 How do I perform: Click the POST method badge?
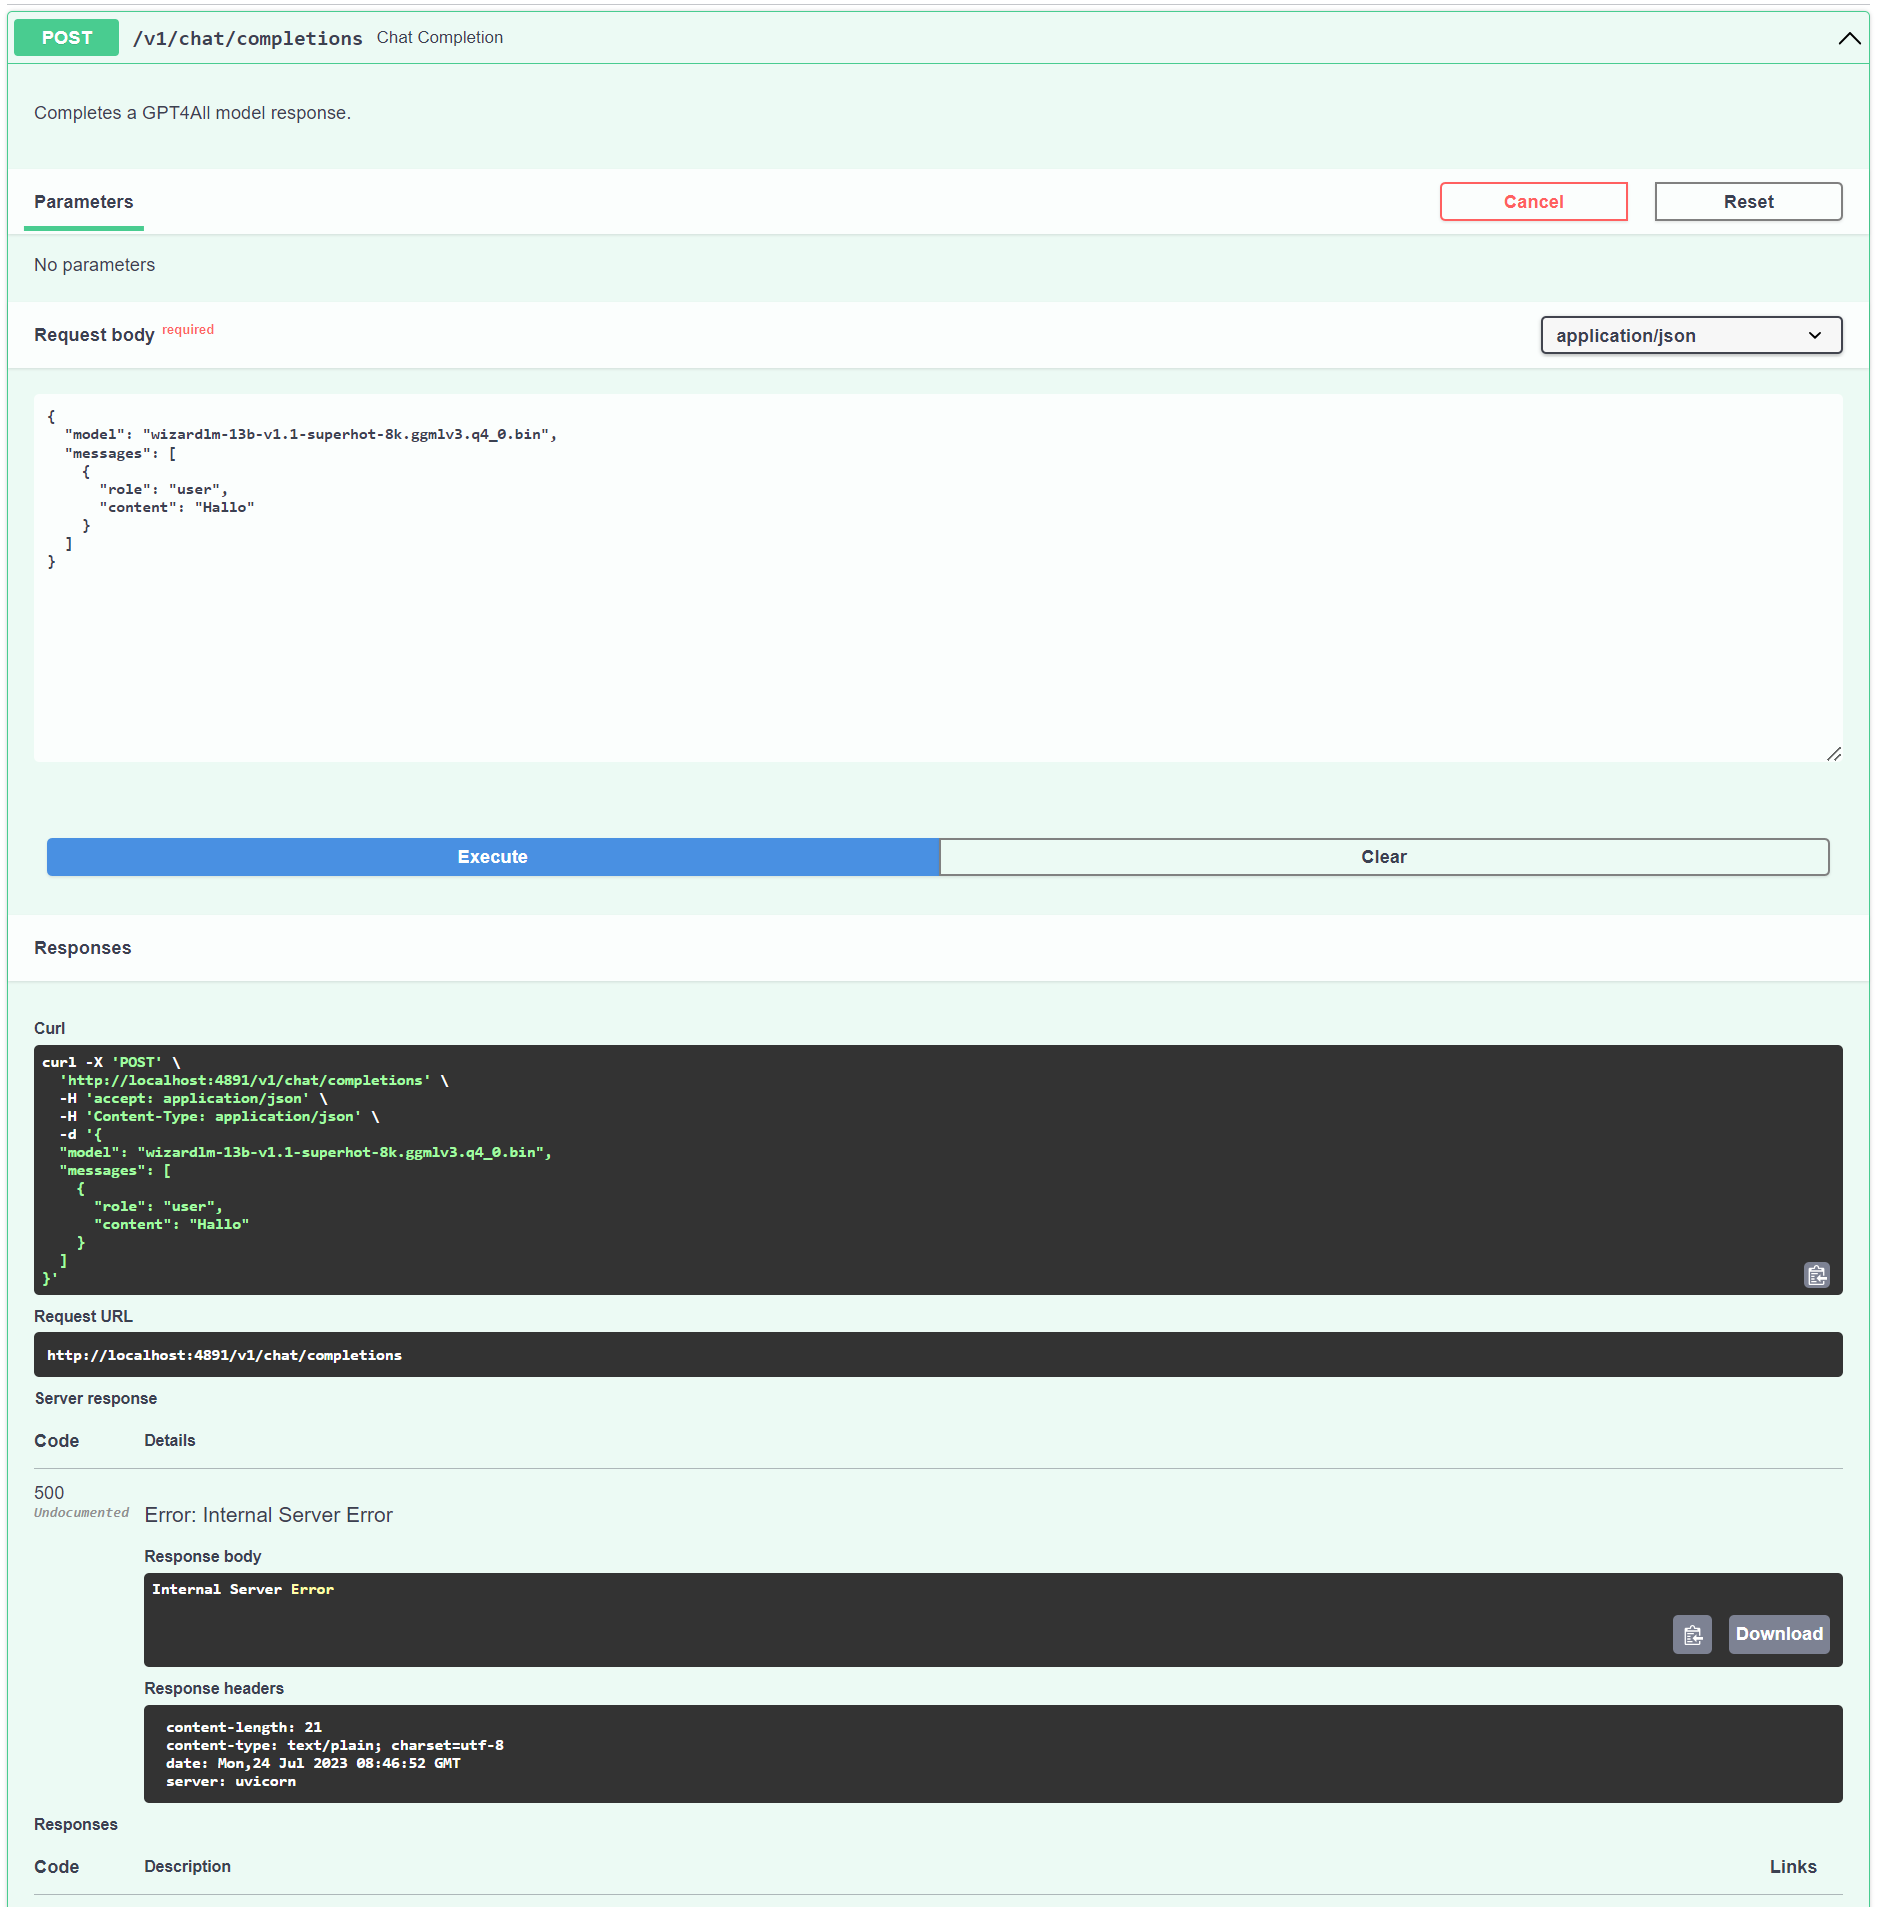pos(66,37)
